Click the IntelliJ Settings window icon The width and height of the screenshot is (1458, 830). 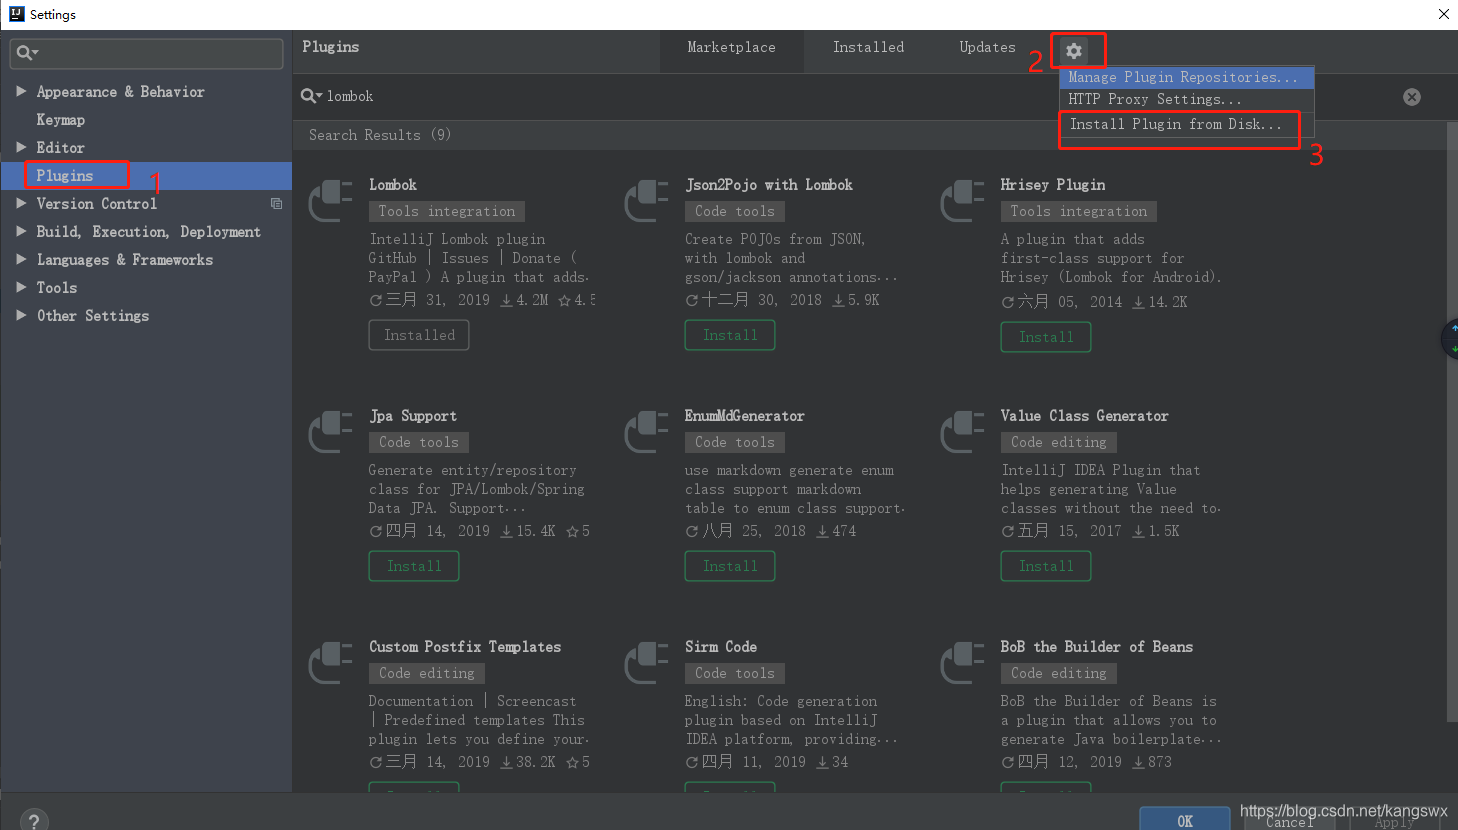(16, 14)
